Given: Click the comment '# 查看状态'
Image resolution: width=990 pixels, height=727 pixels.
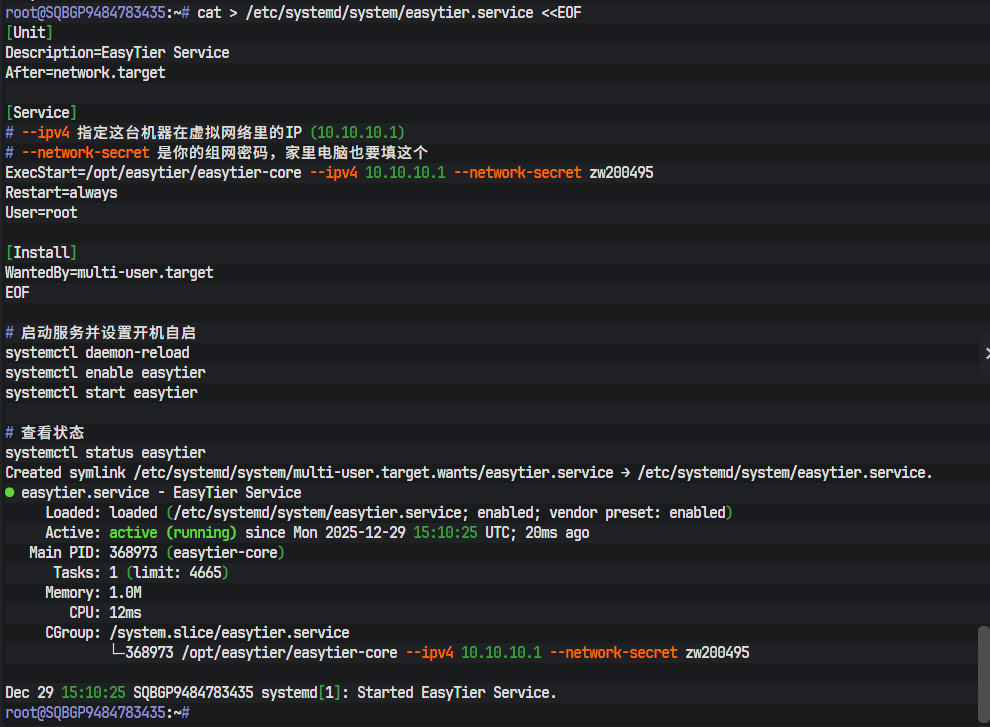Looking at the screenshot, I should coord(45,433).
